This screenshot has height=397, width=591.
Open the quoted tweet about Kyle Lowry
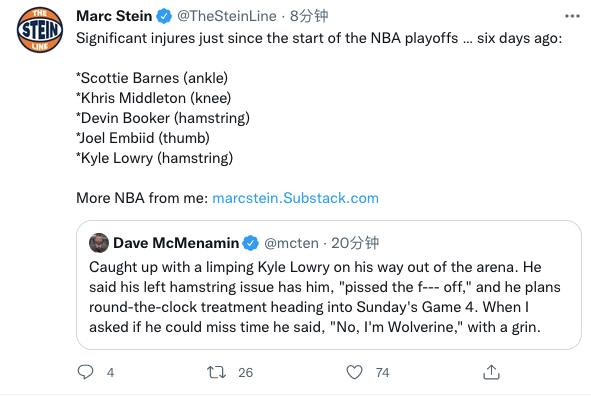pos(329,285)
